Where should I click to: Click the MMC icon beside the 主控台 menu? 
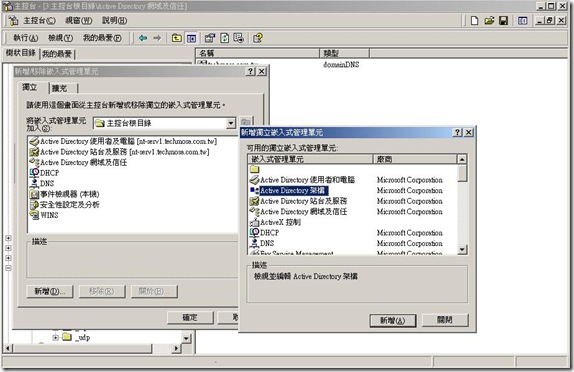14,21
